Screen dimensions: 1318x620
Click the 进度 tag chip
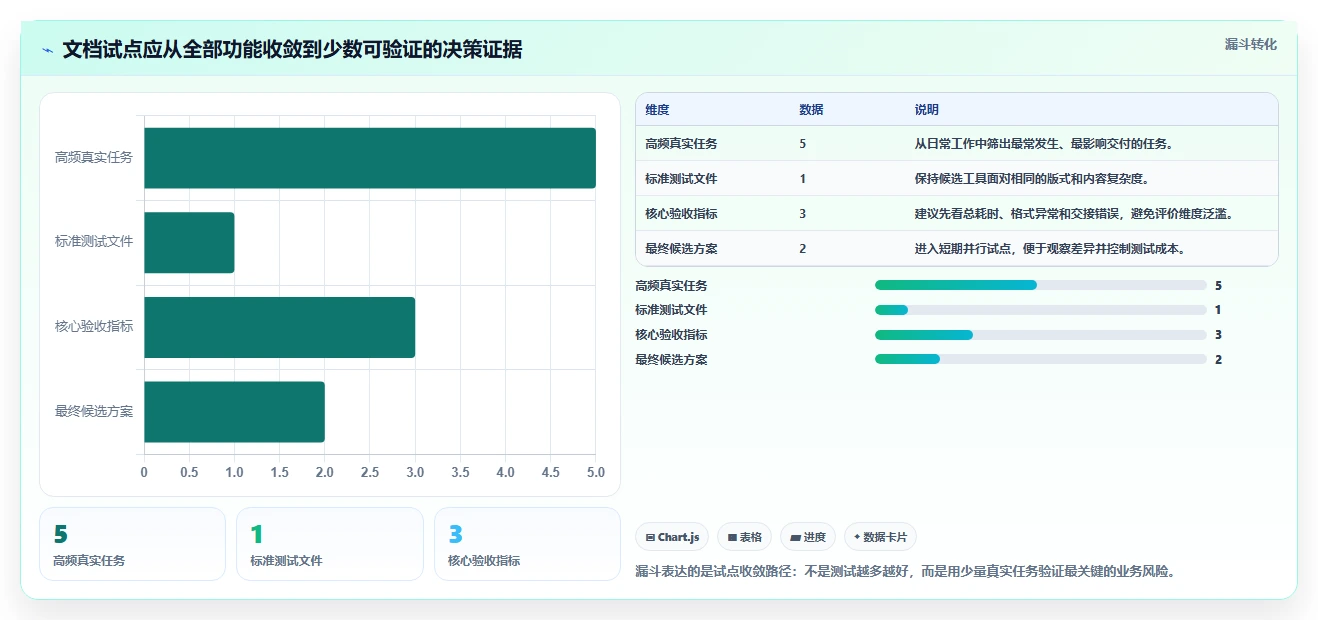(x=808, y=537)
